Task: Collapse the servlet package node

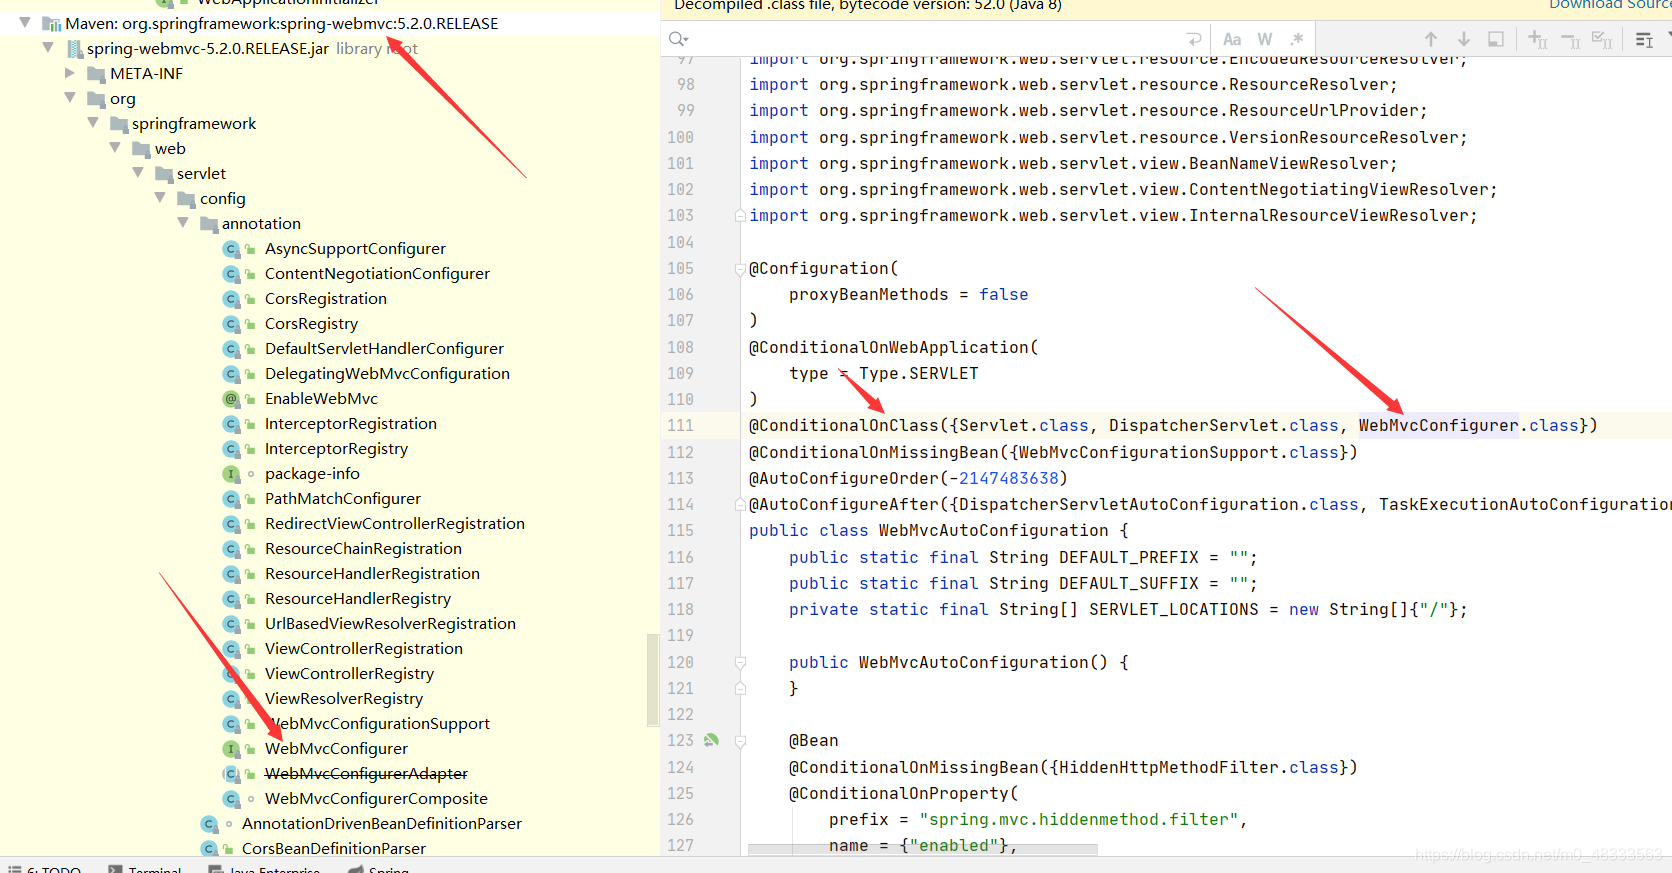Action: point(138,173)
